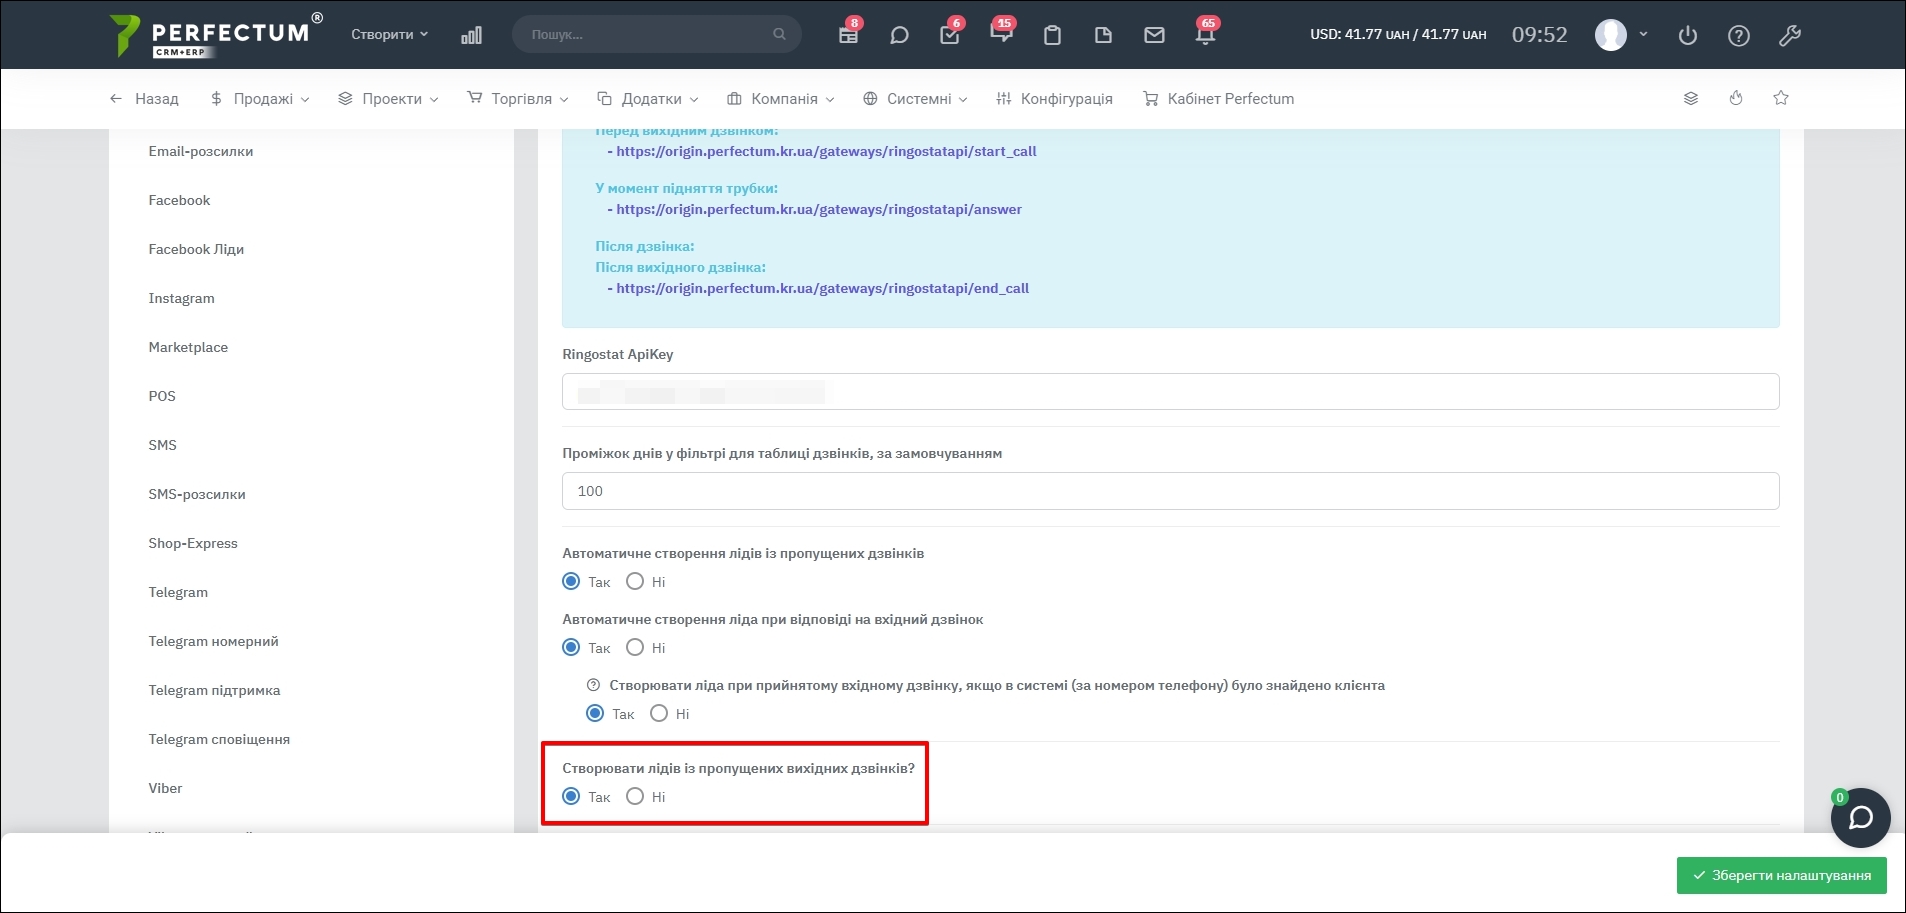Open the document note icon in header
This screenshot has height=913, width=1906.
tap(1103, 35)
